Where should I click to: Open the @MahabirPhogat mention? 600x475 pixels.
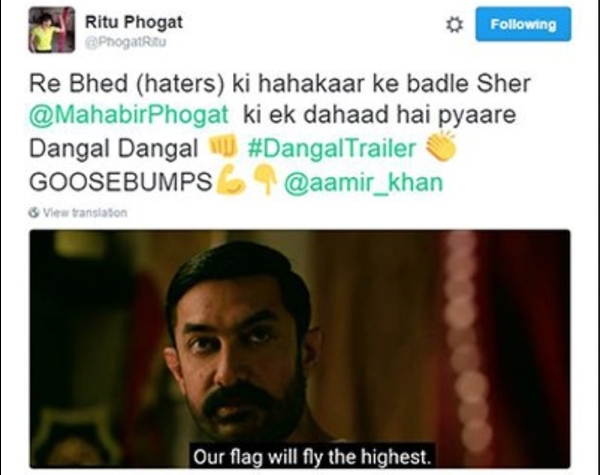129,115
